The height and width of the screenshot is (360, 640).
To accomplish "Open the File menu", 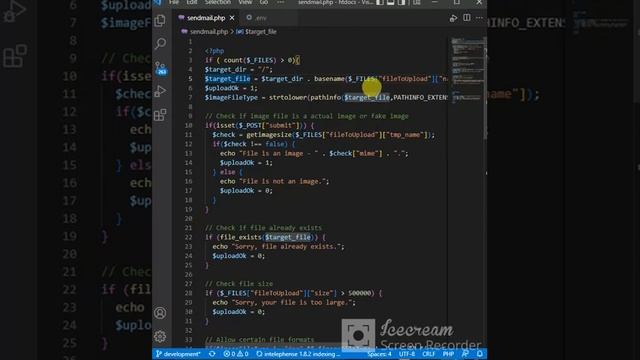I will (174, 2).
